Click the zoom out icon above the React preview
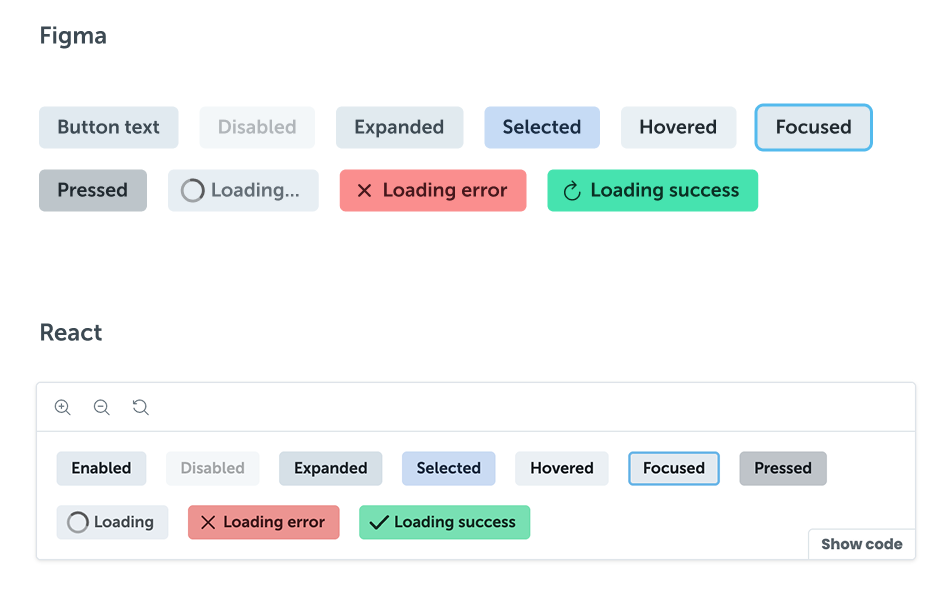 pyautogui.click(x=101, y=407)
